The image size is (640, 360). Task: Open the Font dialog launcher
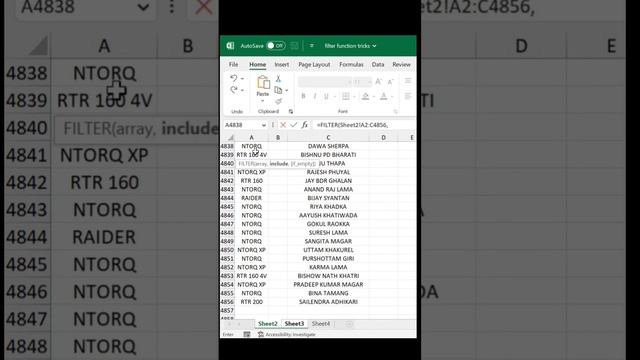[395, 111]
